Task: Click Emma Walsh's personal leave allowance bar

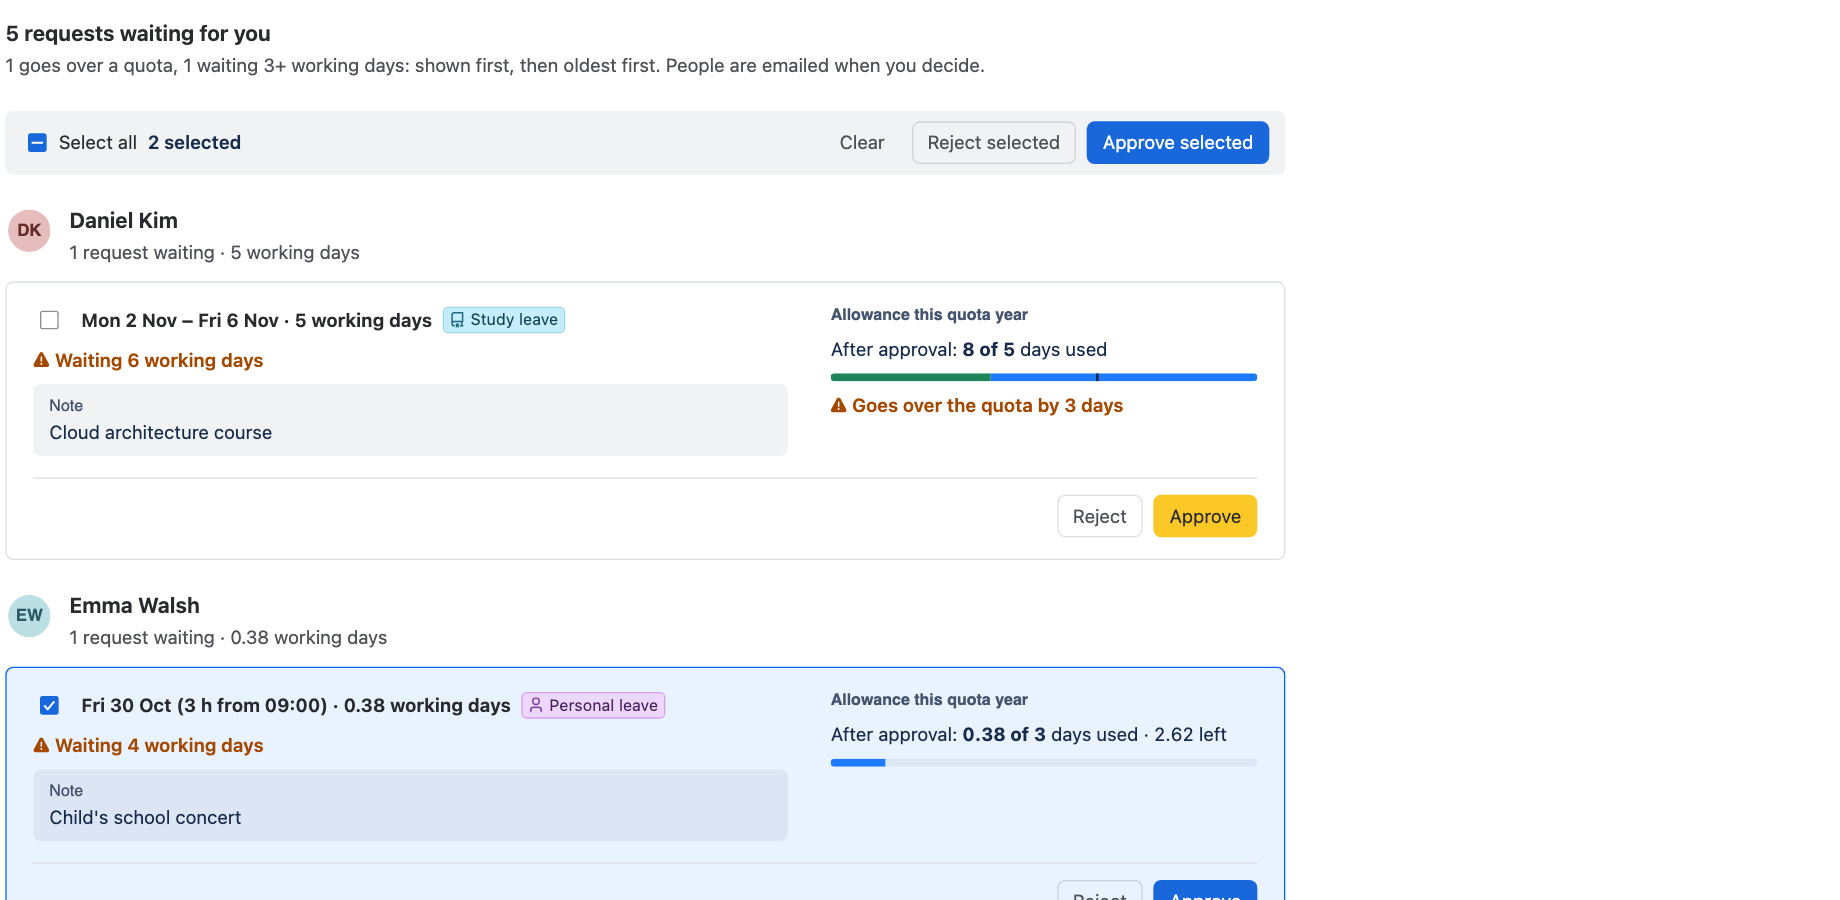Action: coord(1043,762)
